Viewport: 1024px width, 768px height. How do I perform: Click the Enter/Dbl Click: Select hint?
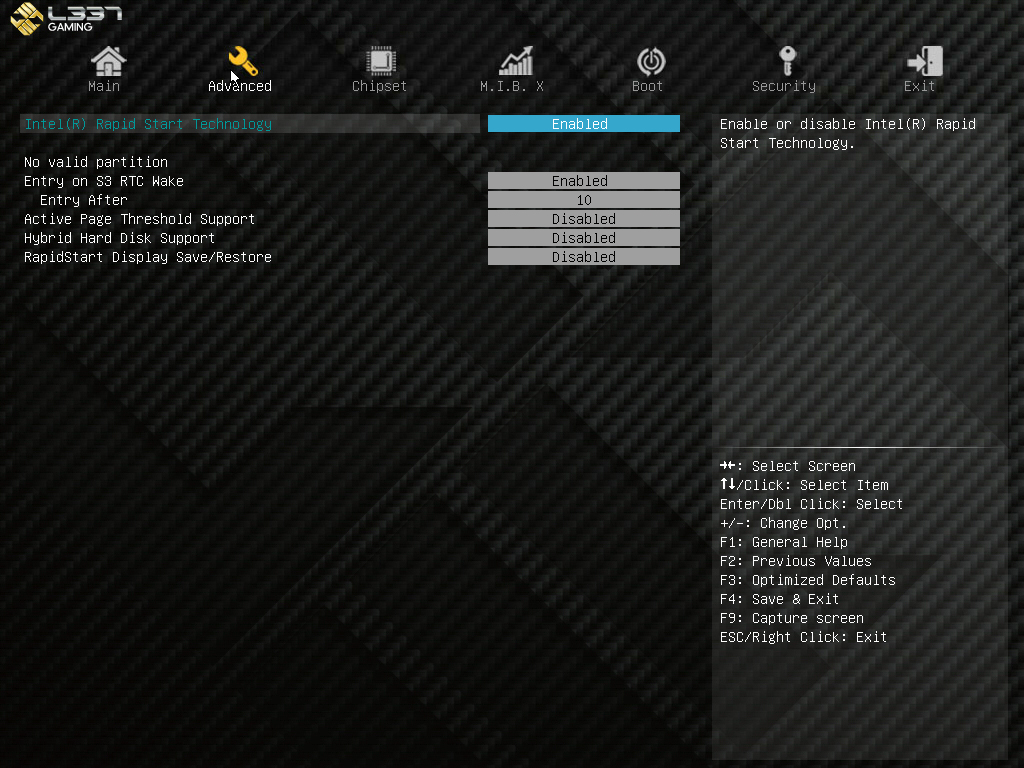click(811, 504)
